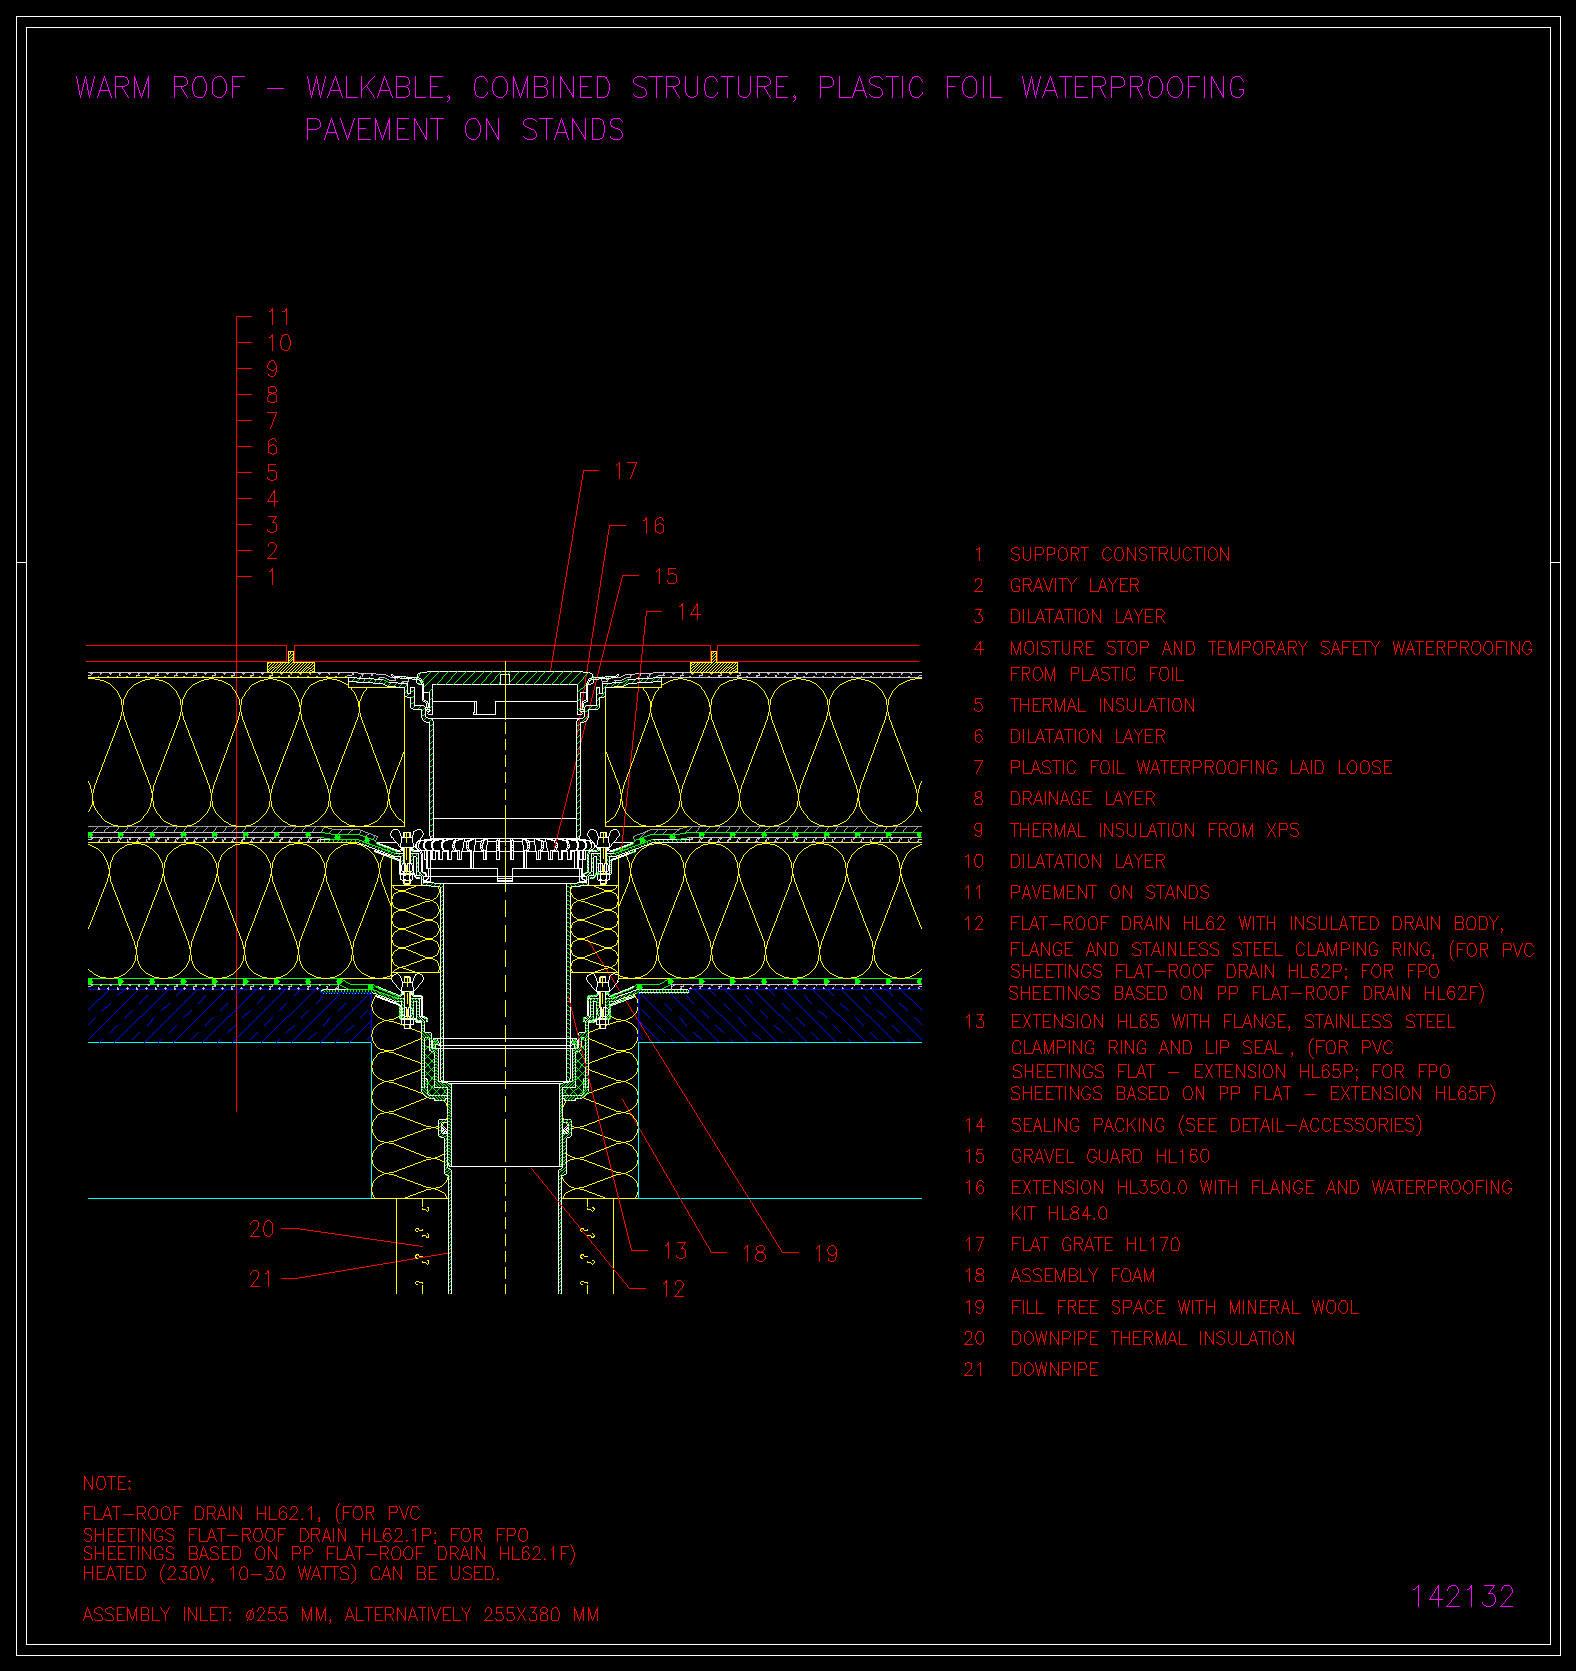Click callout number 11 on the layer scale
Viewport: 1576px width, 1671px height.
[x=279, y=318]
